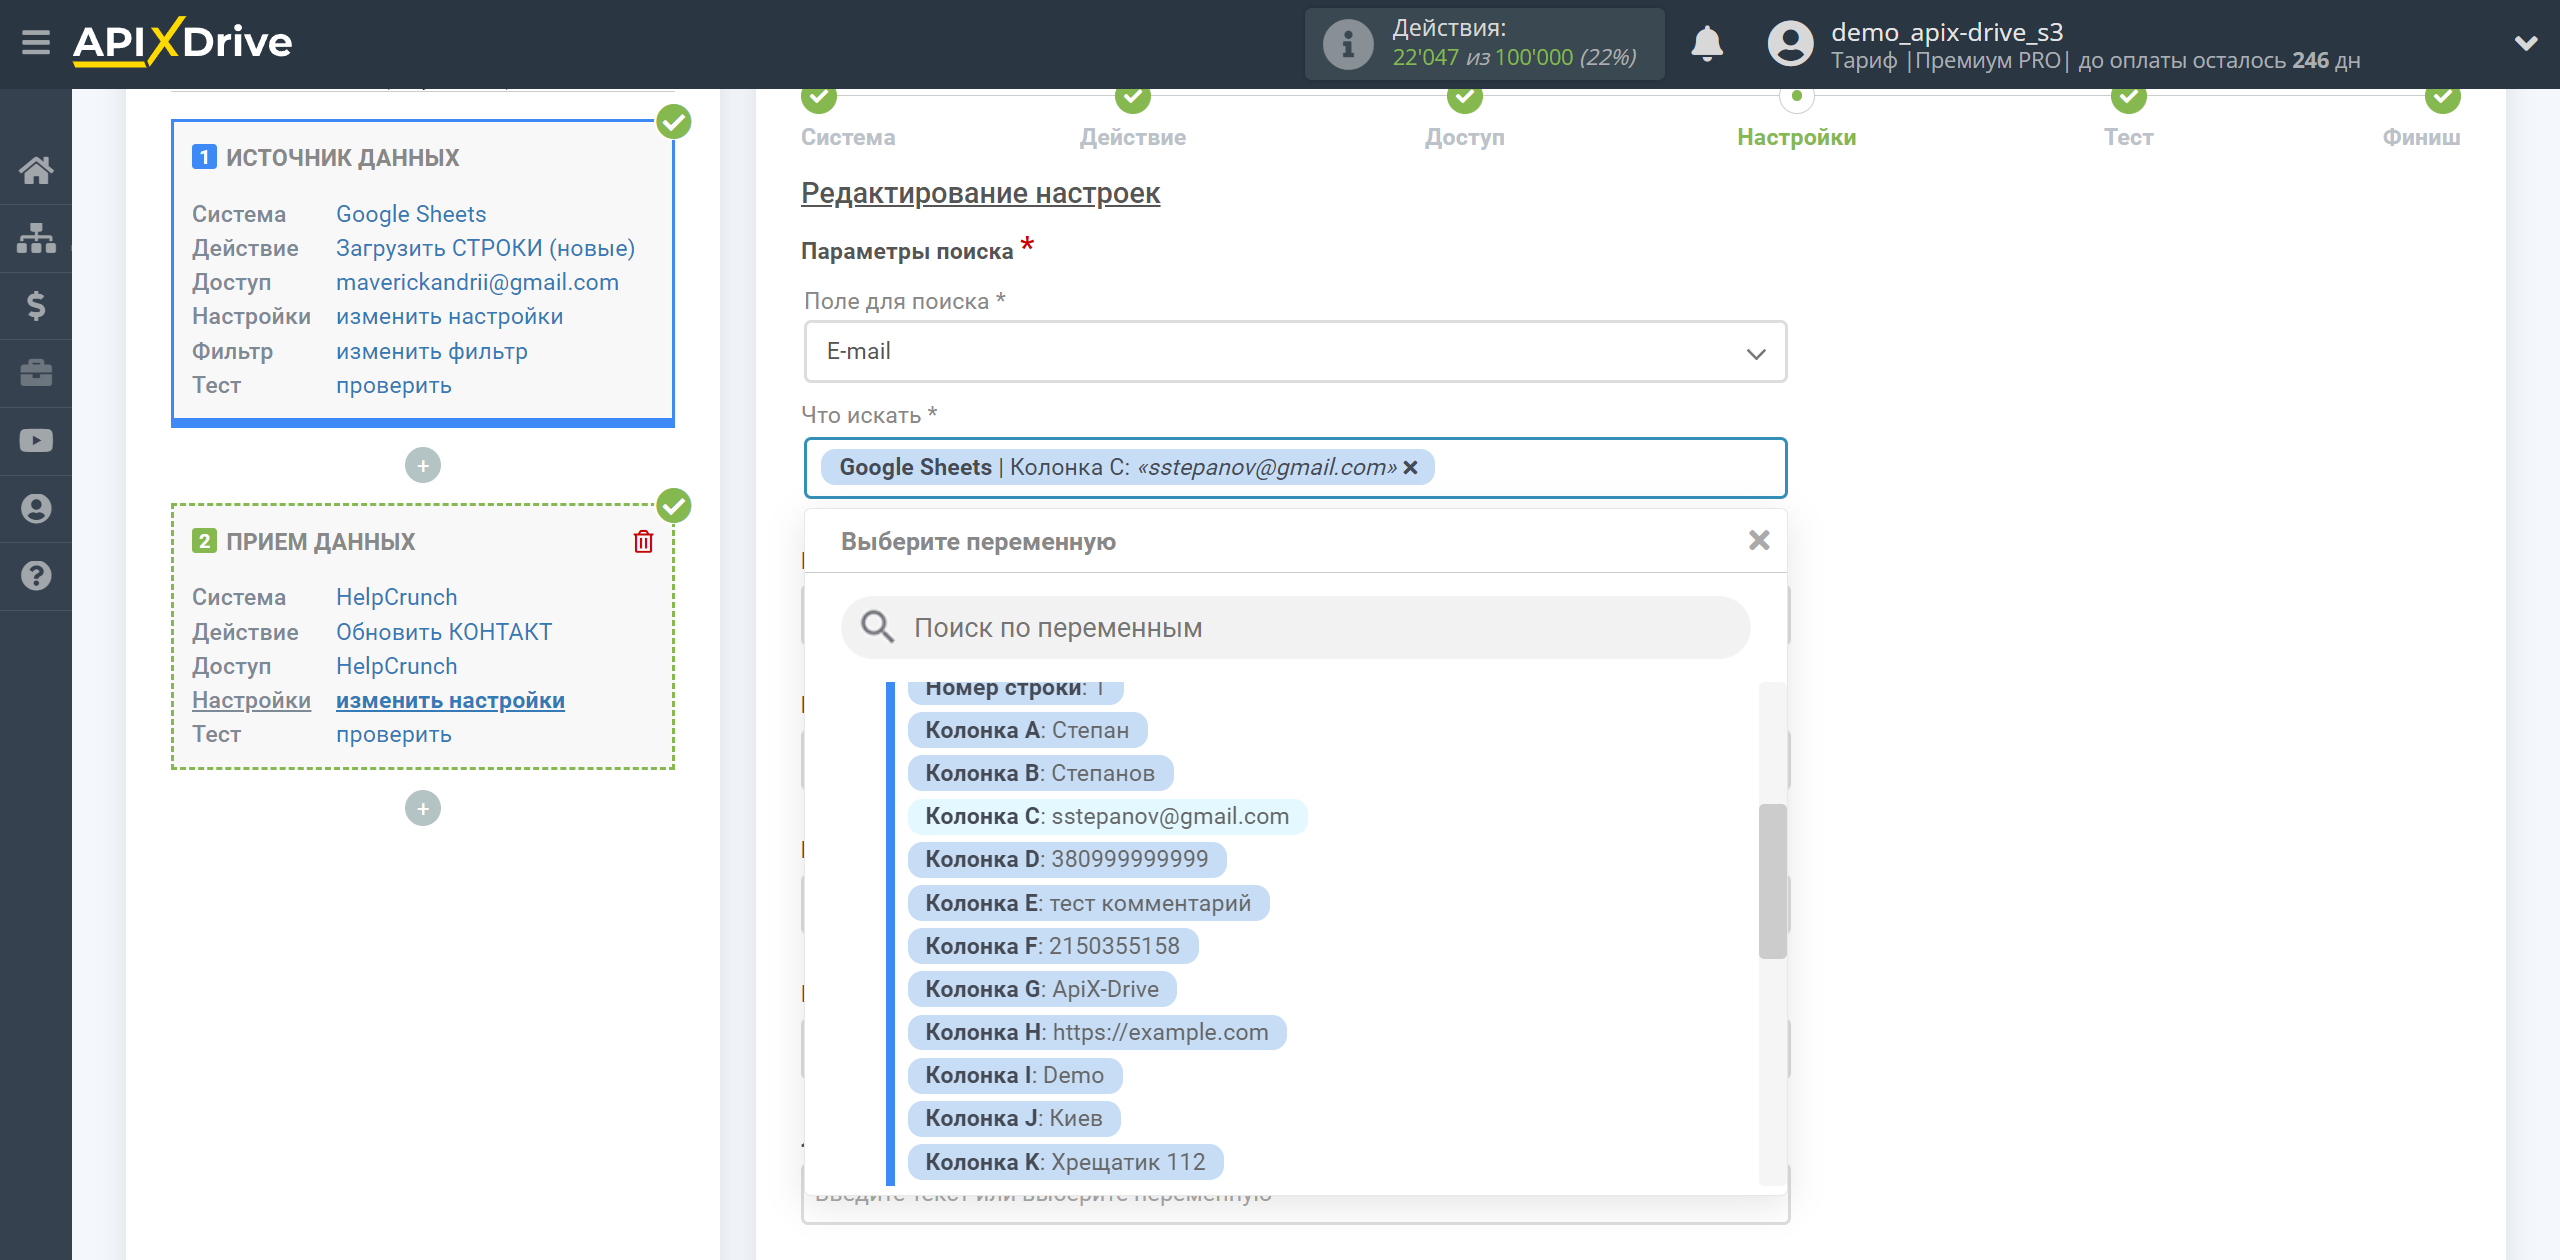Open the HelpCrunch system link
Screen dimensions: 2560x1260
396,597
